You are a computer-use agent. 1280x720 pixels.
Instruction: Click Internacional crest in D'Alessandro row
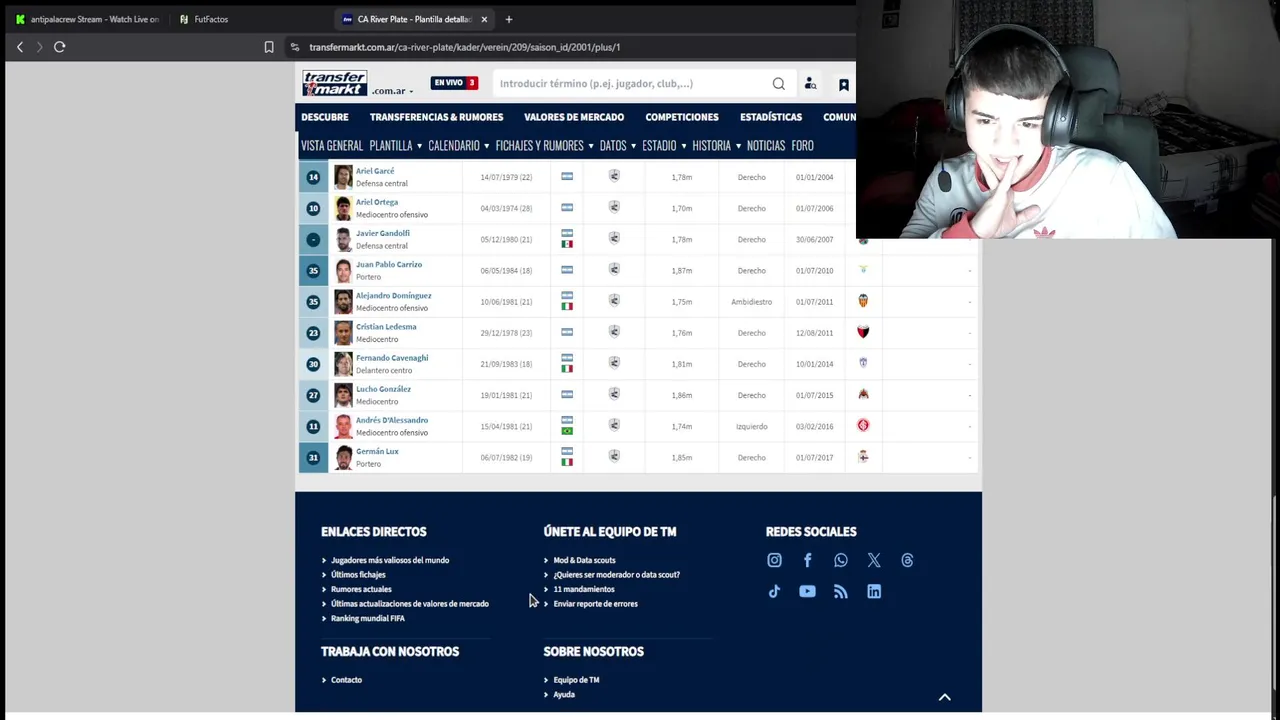[x=863, y=426]
